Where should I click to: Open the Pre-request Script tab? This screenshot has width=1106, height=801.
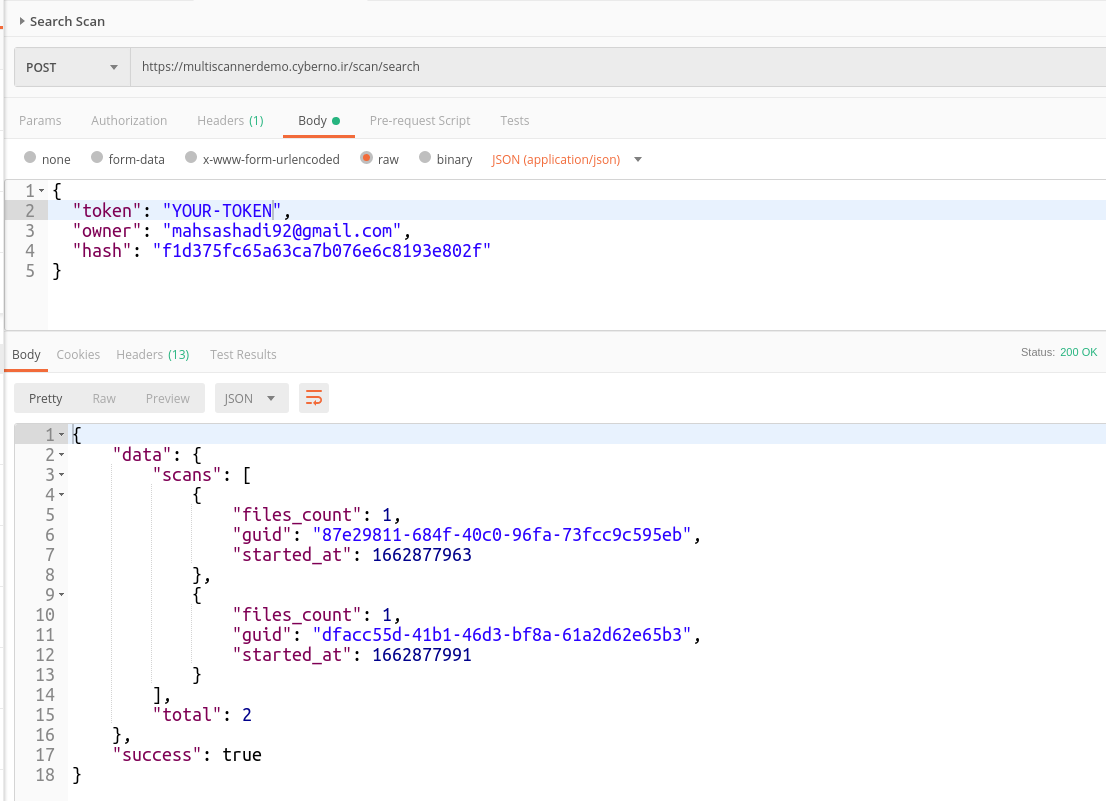coord(419,120)
